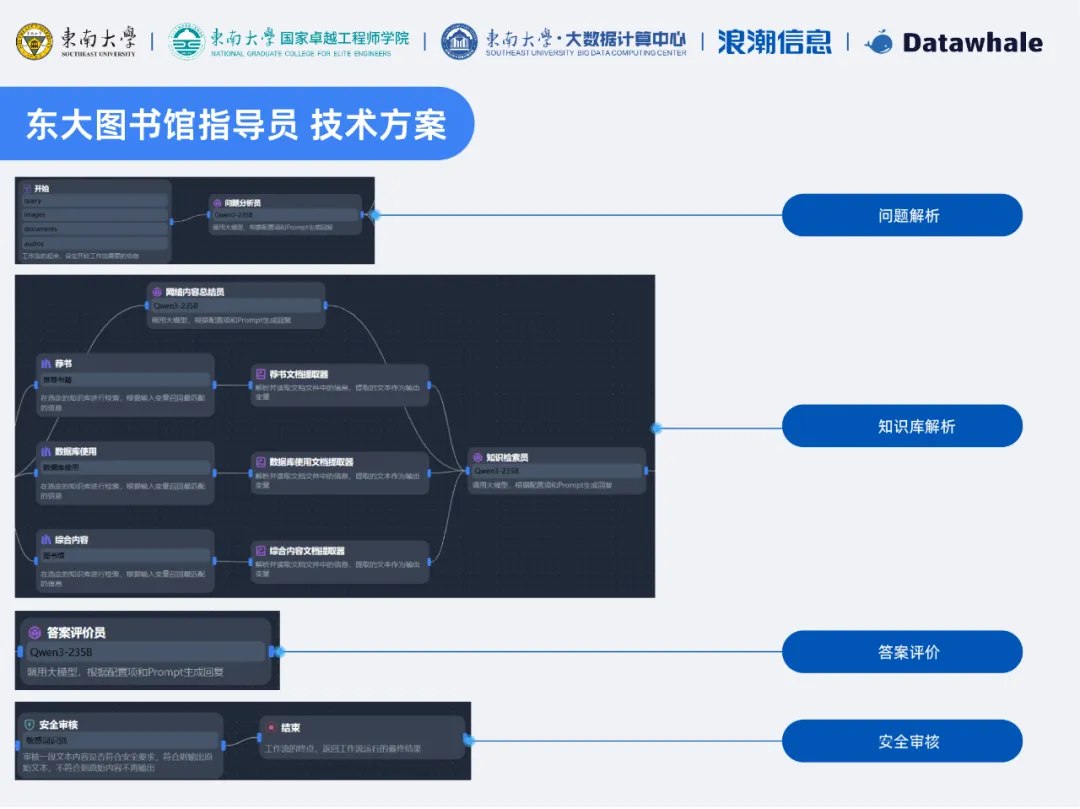Screen dimensions: 1080x809
Task: Click the shield icon on 安全审核 node
Action: click(29, 724)
